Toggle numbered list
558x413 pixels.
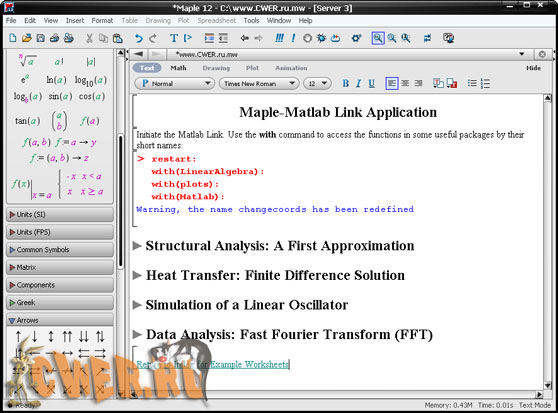(x=485, y=83)
